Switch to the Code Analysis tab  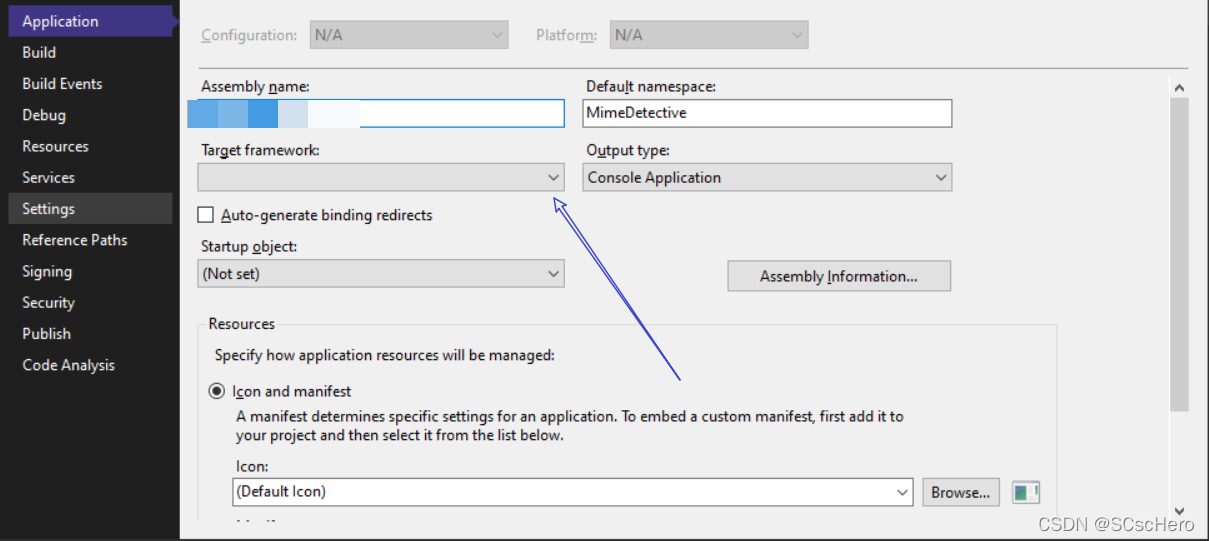[68, 365]
